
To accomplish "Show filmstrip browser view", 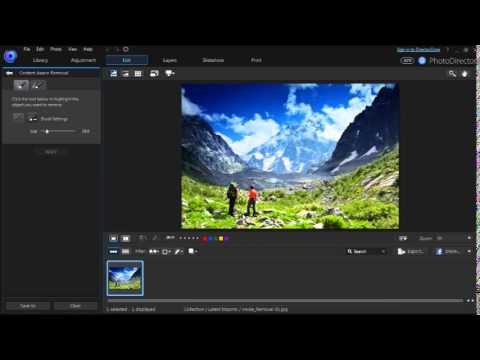I will point(113,252).
